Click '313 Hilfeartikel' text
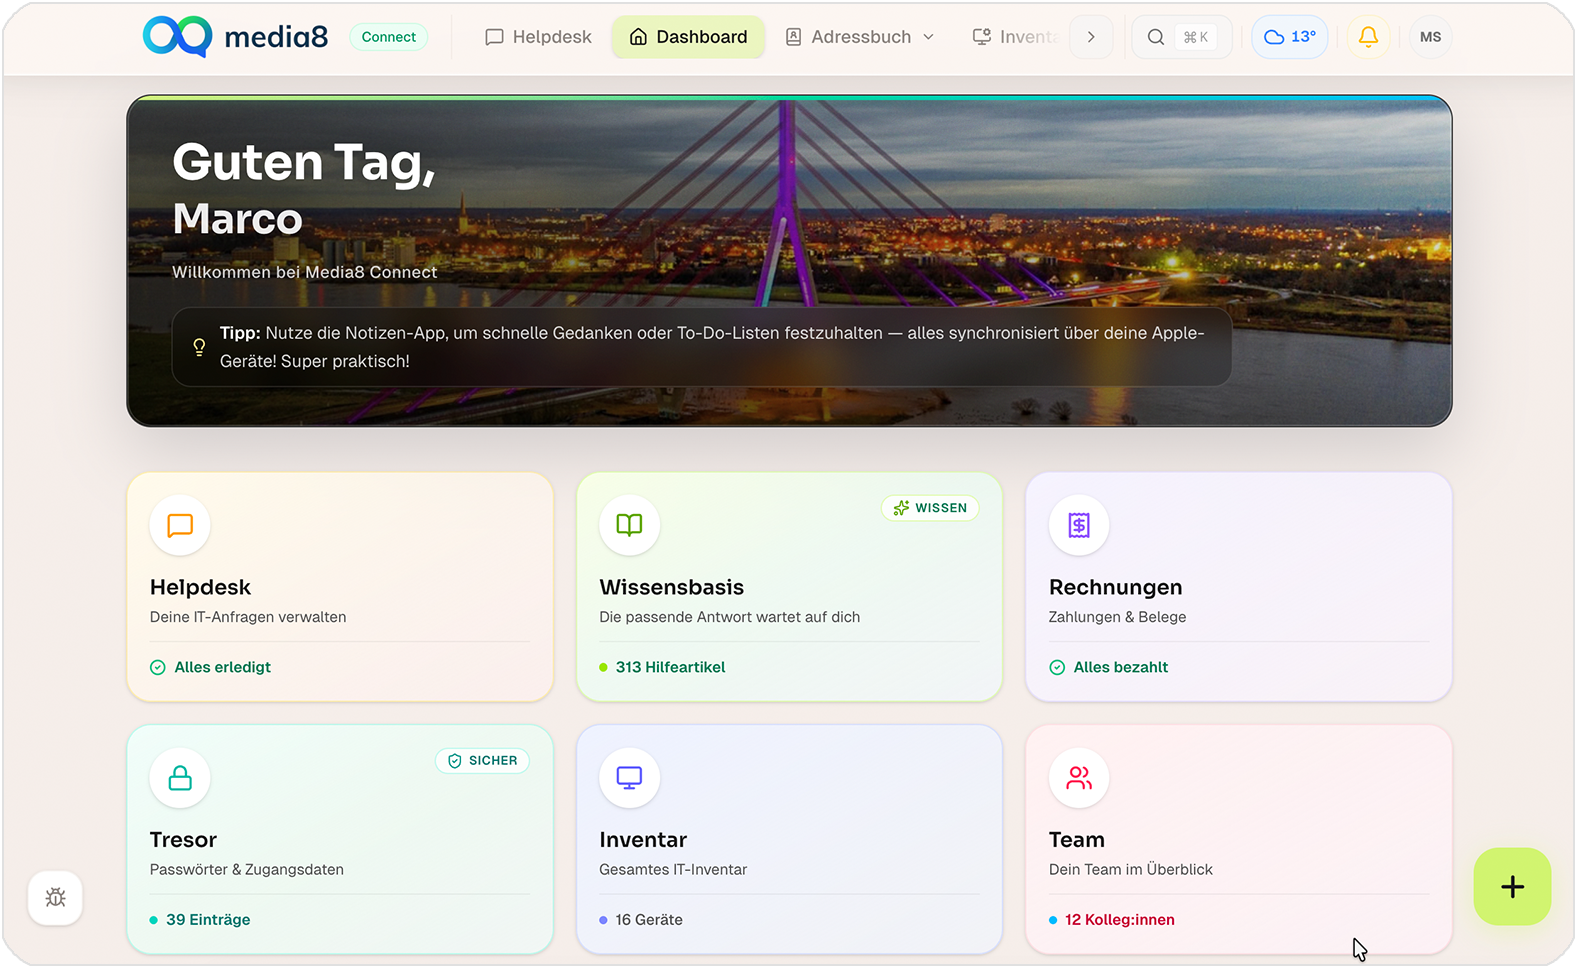Viewport: 1577px width, 968px height. click(x=670, y=667)
